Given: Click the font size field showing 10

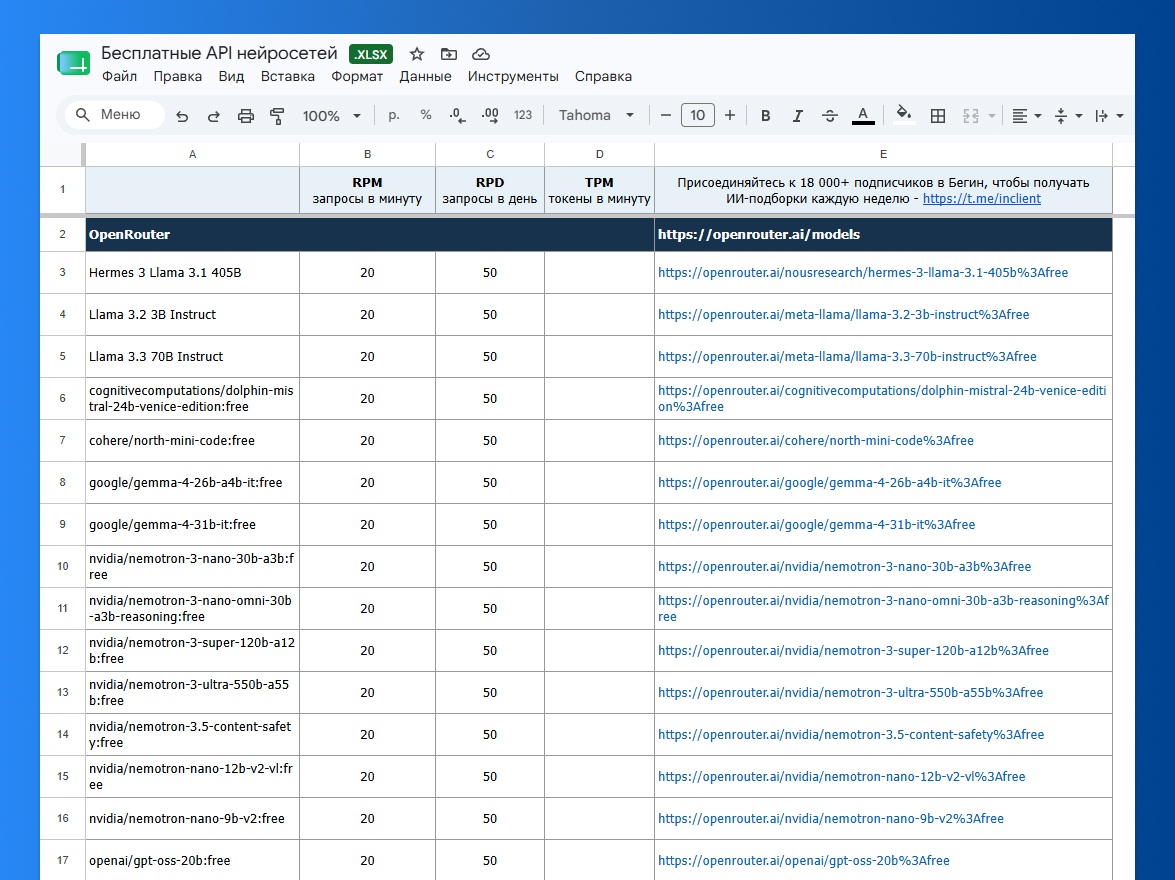Looking at the screenshot, I should pyautogui.click(x=698, y=115).
